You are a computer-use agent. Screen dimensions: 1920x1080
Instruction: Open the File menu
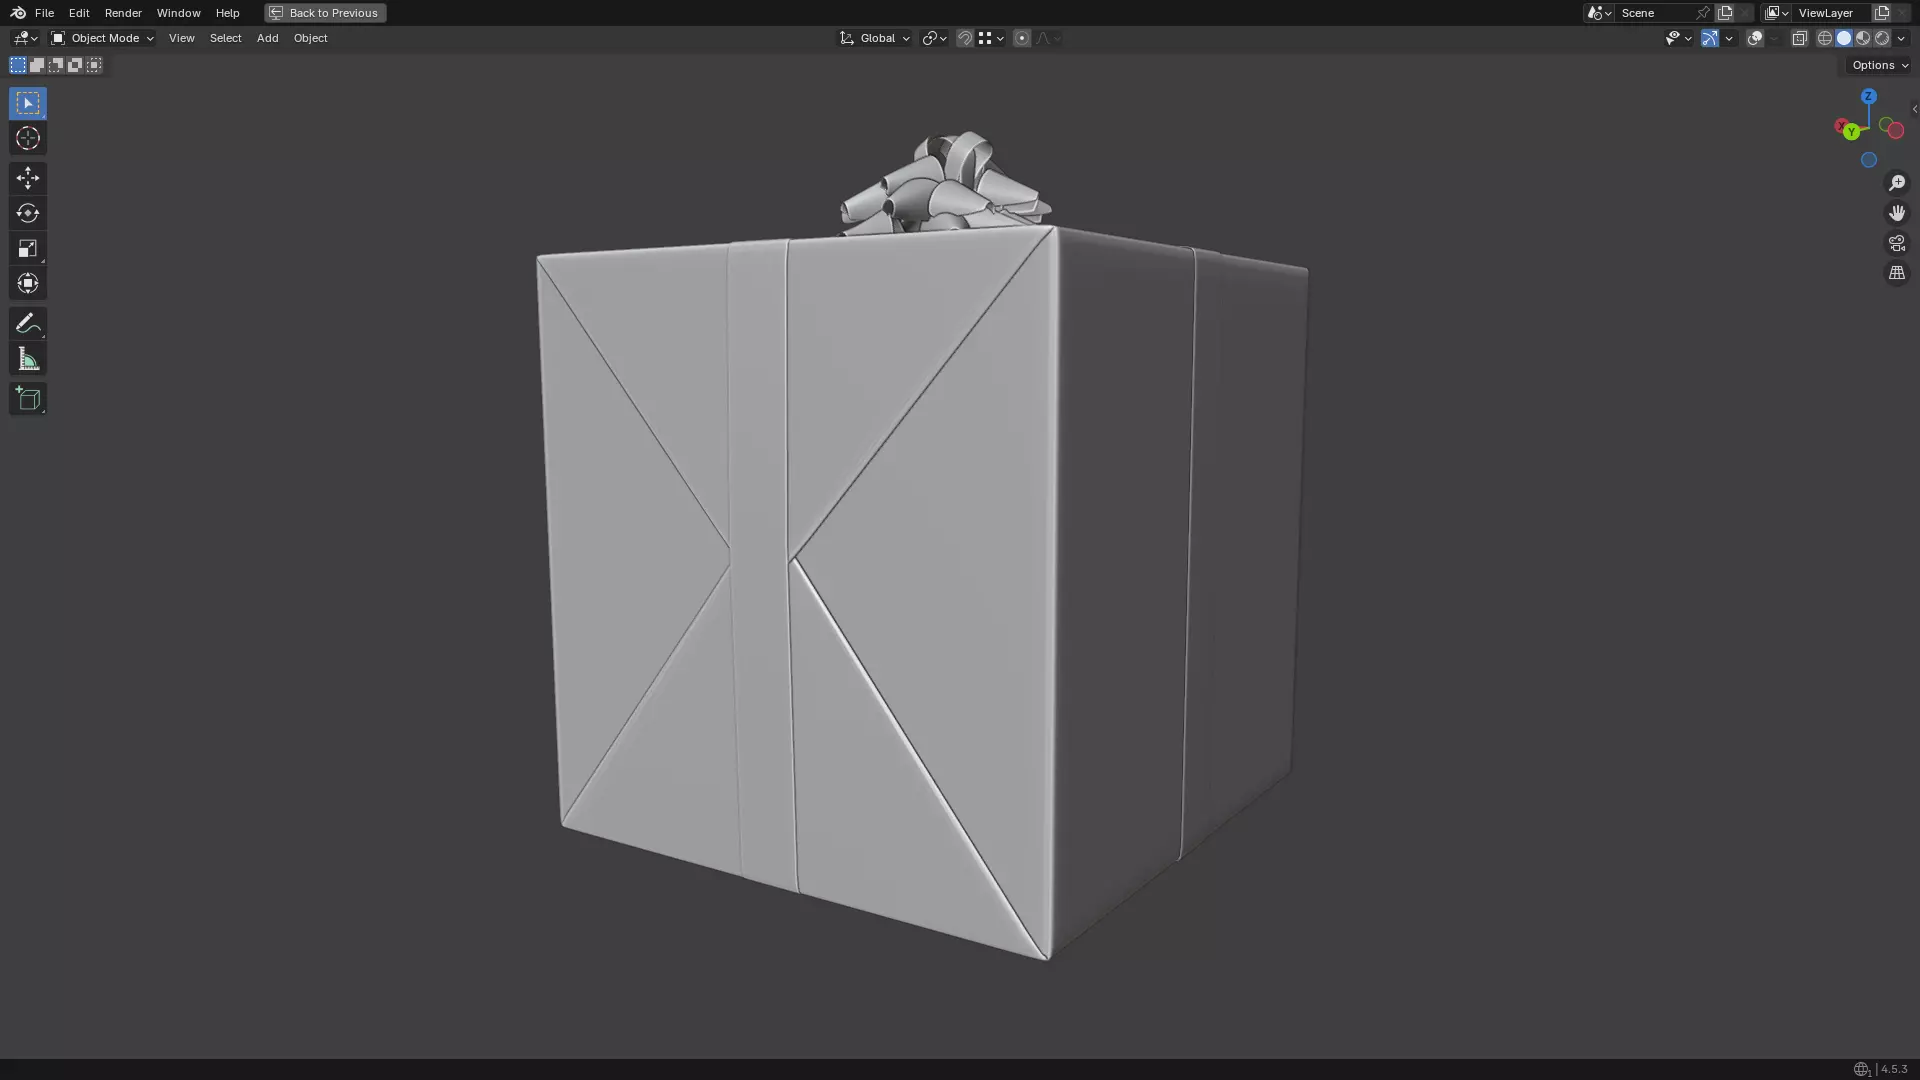pyautogui.click(x=44, y=13)
